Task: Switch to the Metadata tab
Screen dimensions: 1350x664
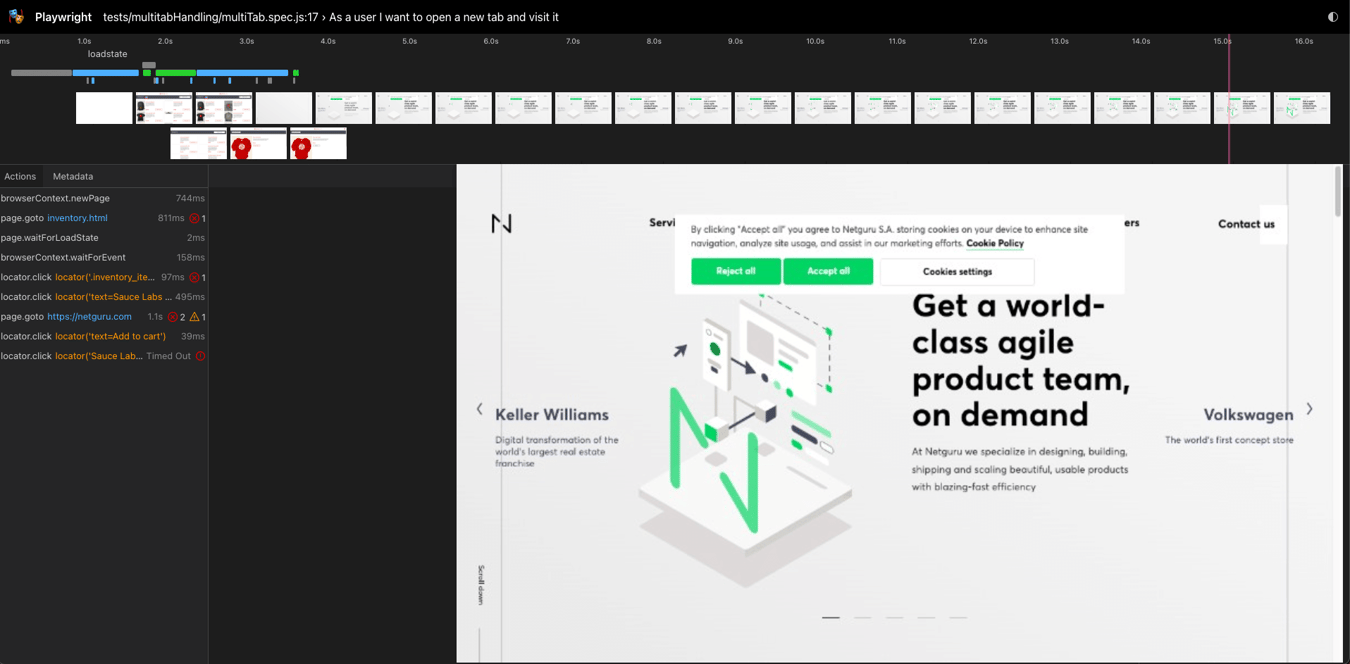Action: [x=72, y=176]
